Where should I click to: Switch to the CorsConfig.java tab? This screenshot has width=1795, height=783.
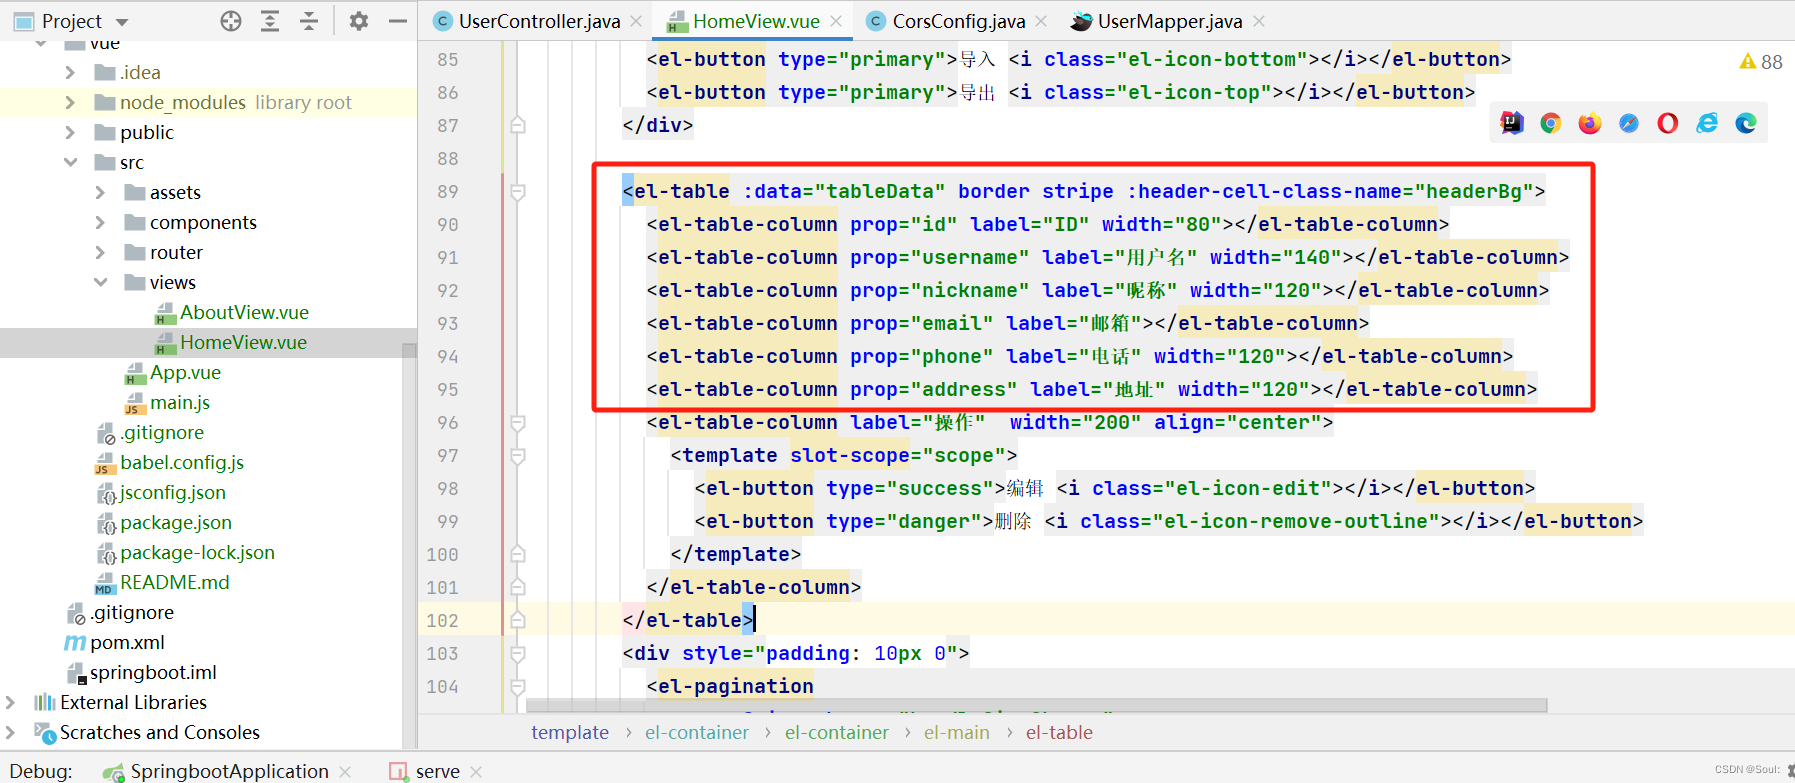tap(957, 21)
